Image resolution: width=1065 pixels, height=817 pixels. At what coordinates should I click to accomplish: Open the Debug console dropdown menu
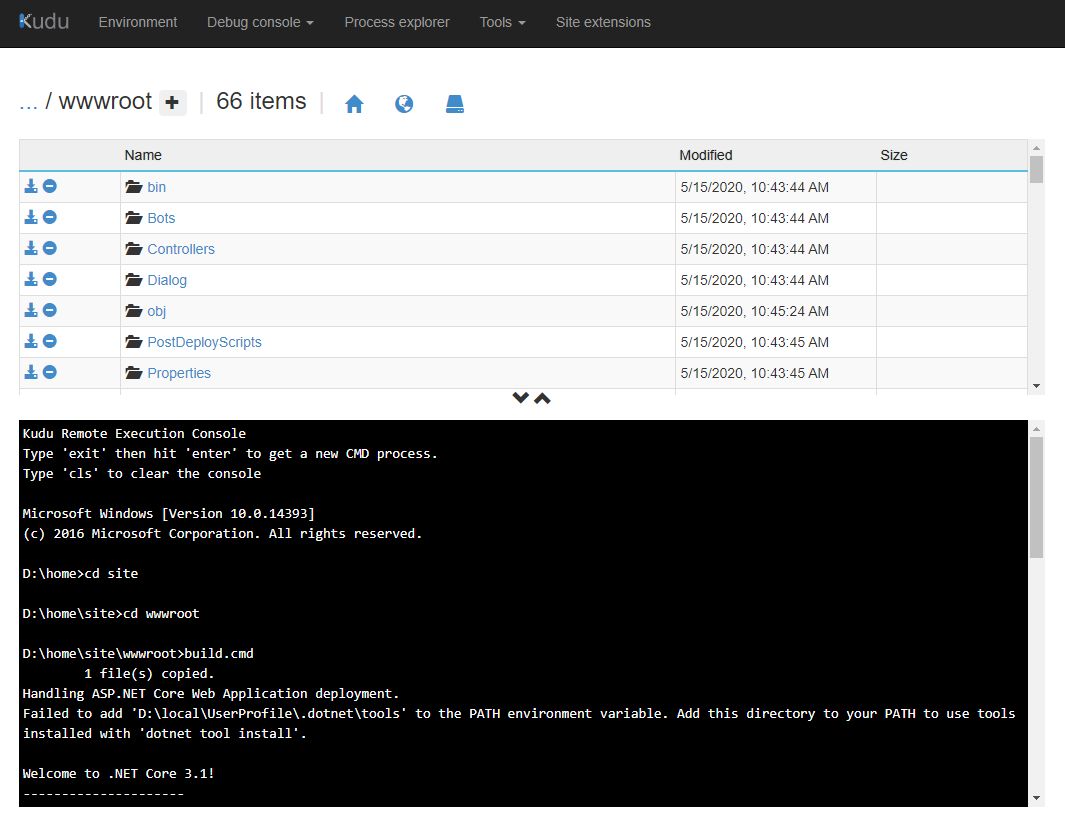pyautogui.click(x=260, y=22)
